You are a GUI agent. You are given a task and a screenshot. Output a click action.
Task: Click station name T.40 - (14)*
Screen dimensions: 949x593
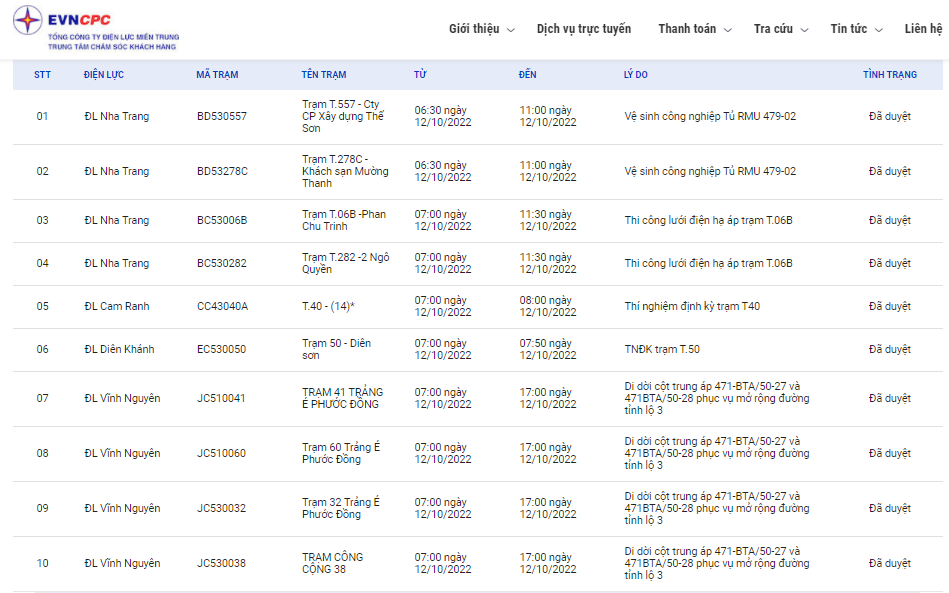coord(328,307)
